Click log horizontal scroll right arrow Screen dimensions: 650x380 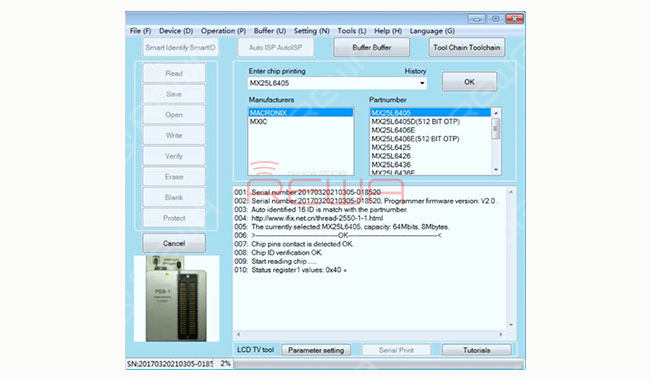501,334
